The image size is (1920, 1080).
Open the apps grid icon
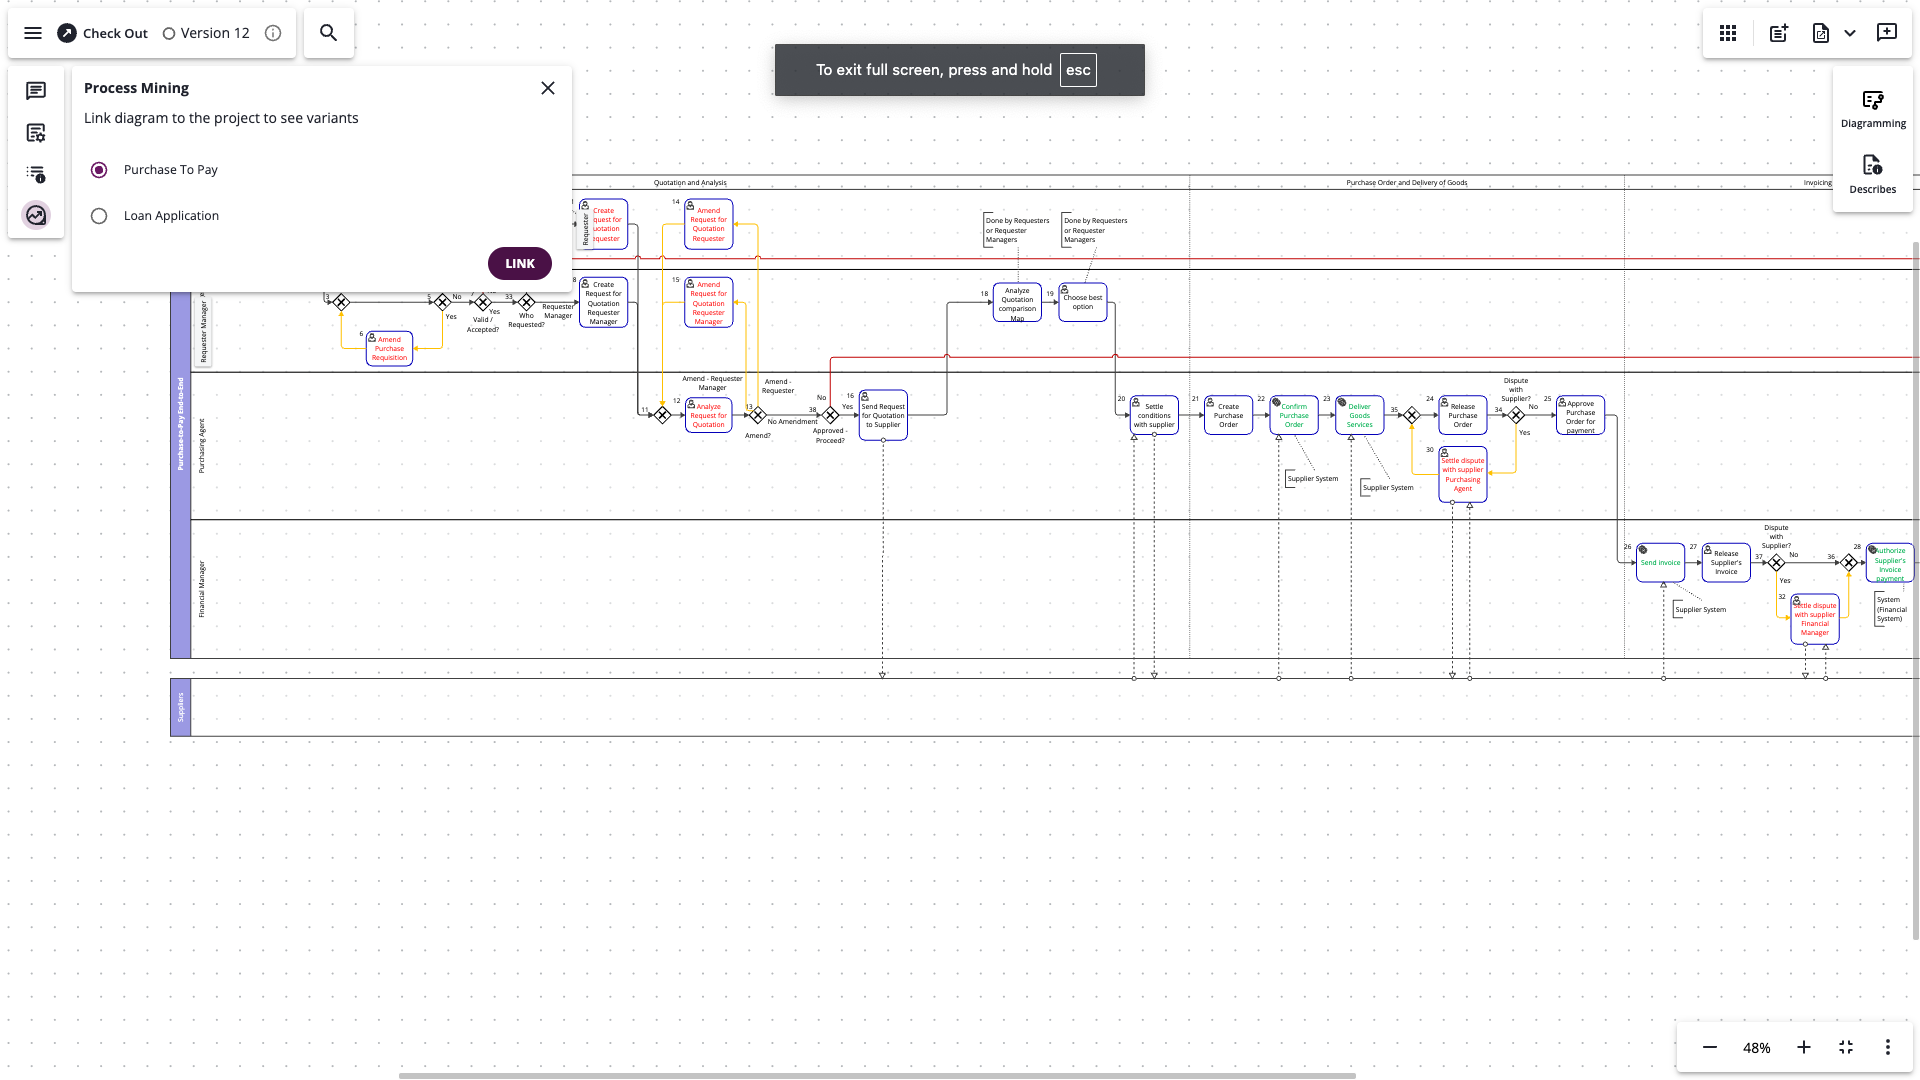click(1728, 33)
